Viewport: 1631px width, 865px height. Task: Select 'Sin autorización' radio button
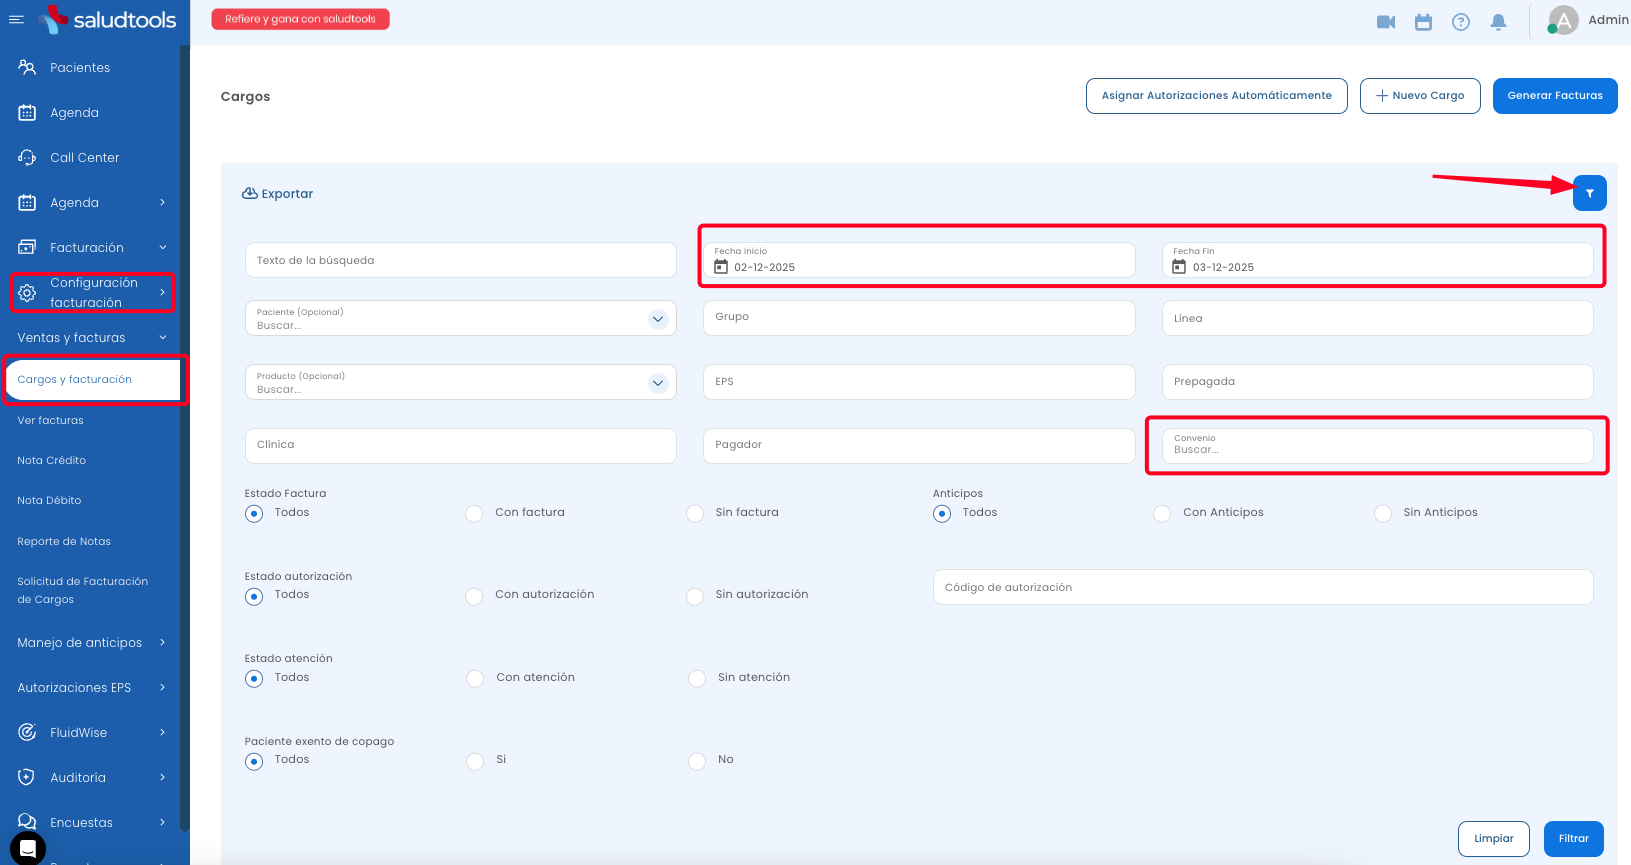(x=695, y=596)
